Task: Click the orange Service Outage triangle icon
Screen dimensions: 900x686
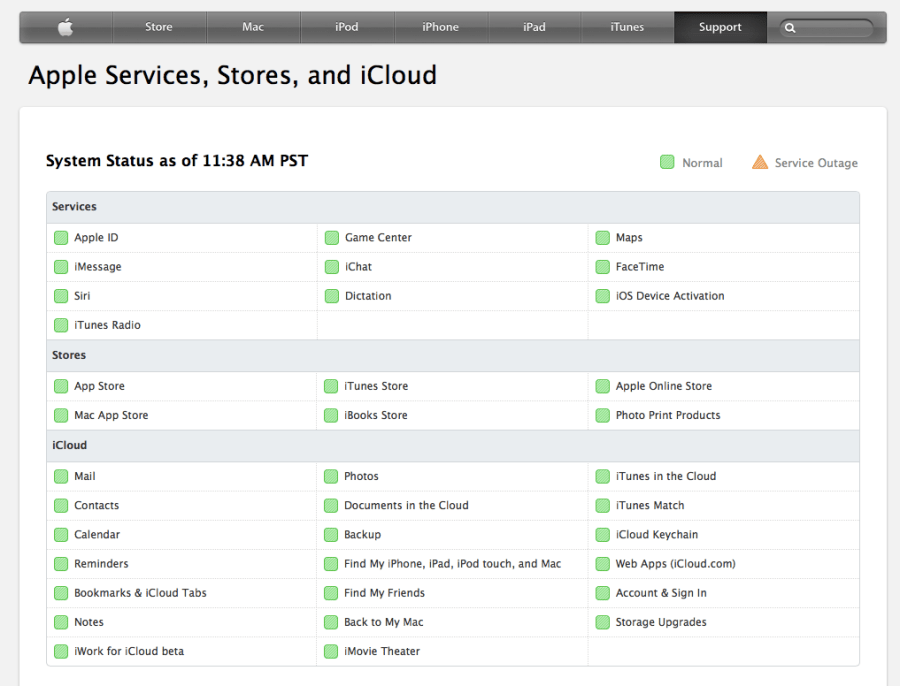Action: [x=760, y=163]
